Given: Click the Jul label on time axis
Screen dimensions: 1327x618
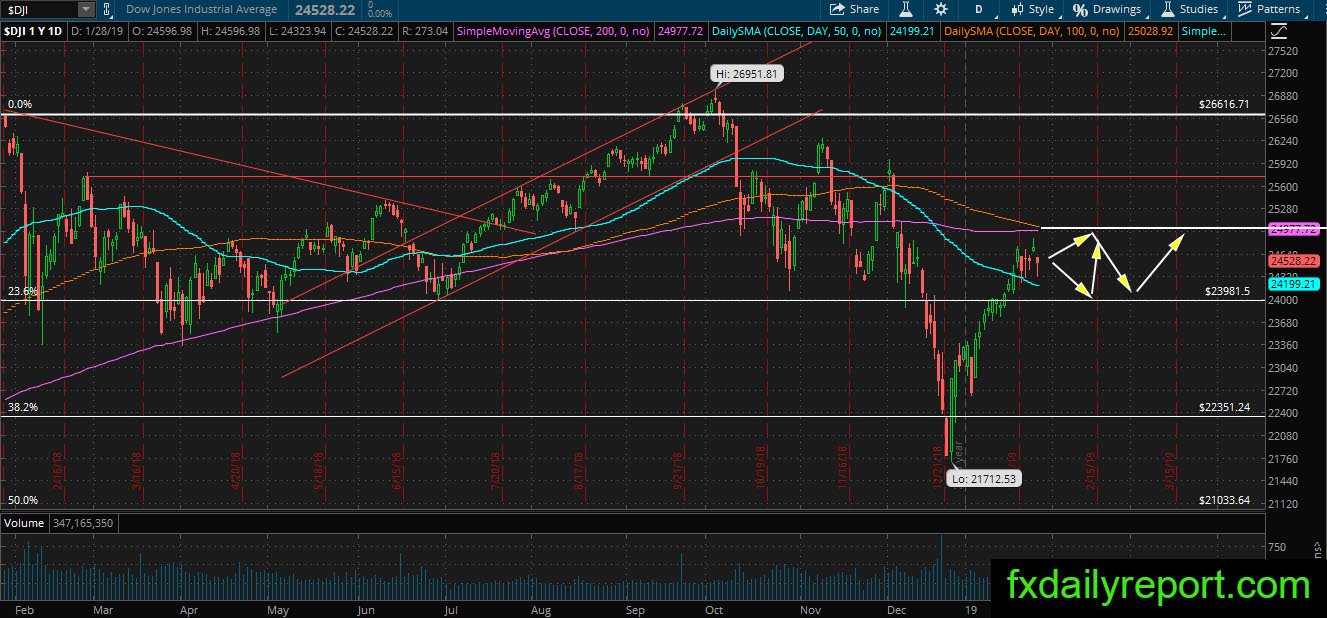Looking at the screenshot, I should coord(450,608).
